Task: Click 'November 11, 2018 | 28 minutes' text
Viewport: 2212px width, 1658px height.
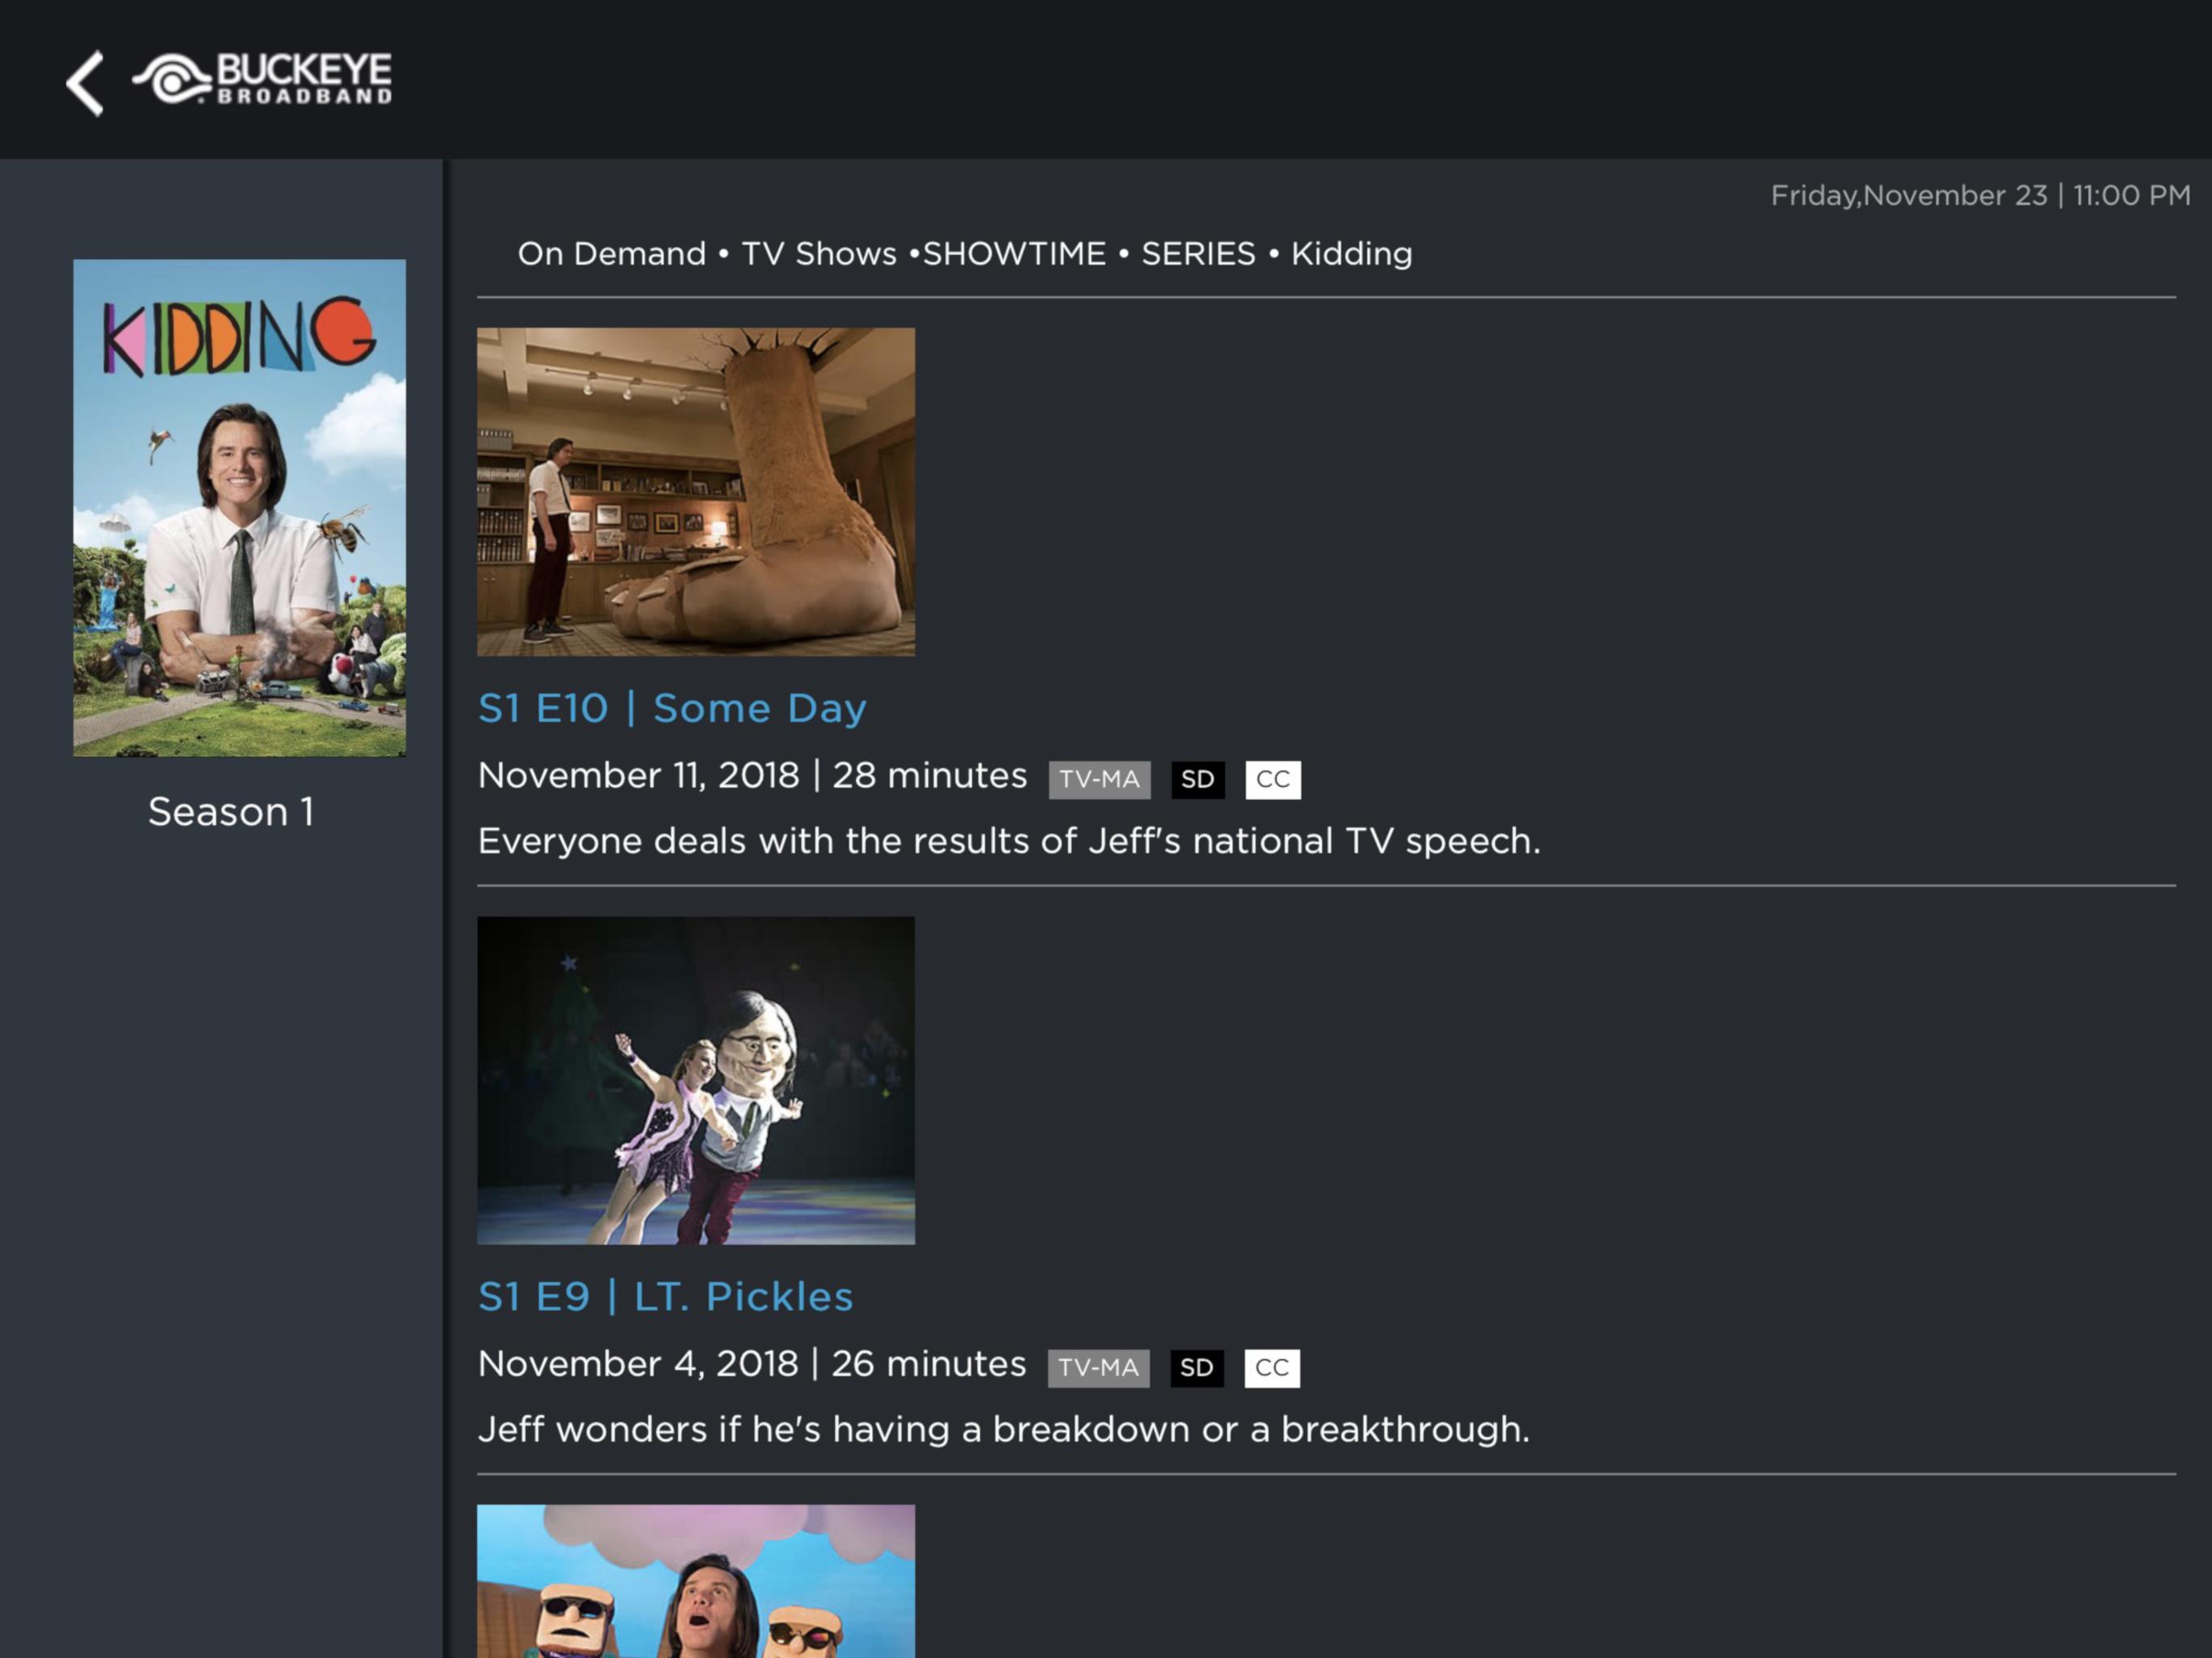Action: 752,776
